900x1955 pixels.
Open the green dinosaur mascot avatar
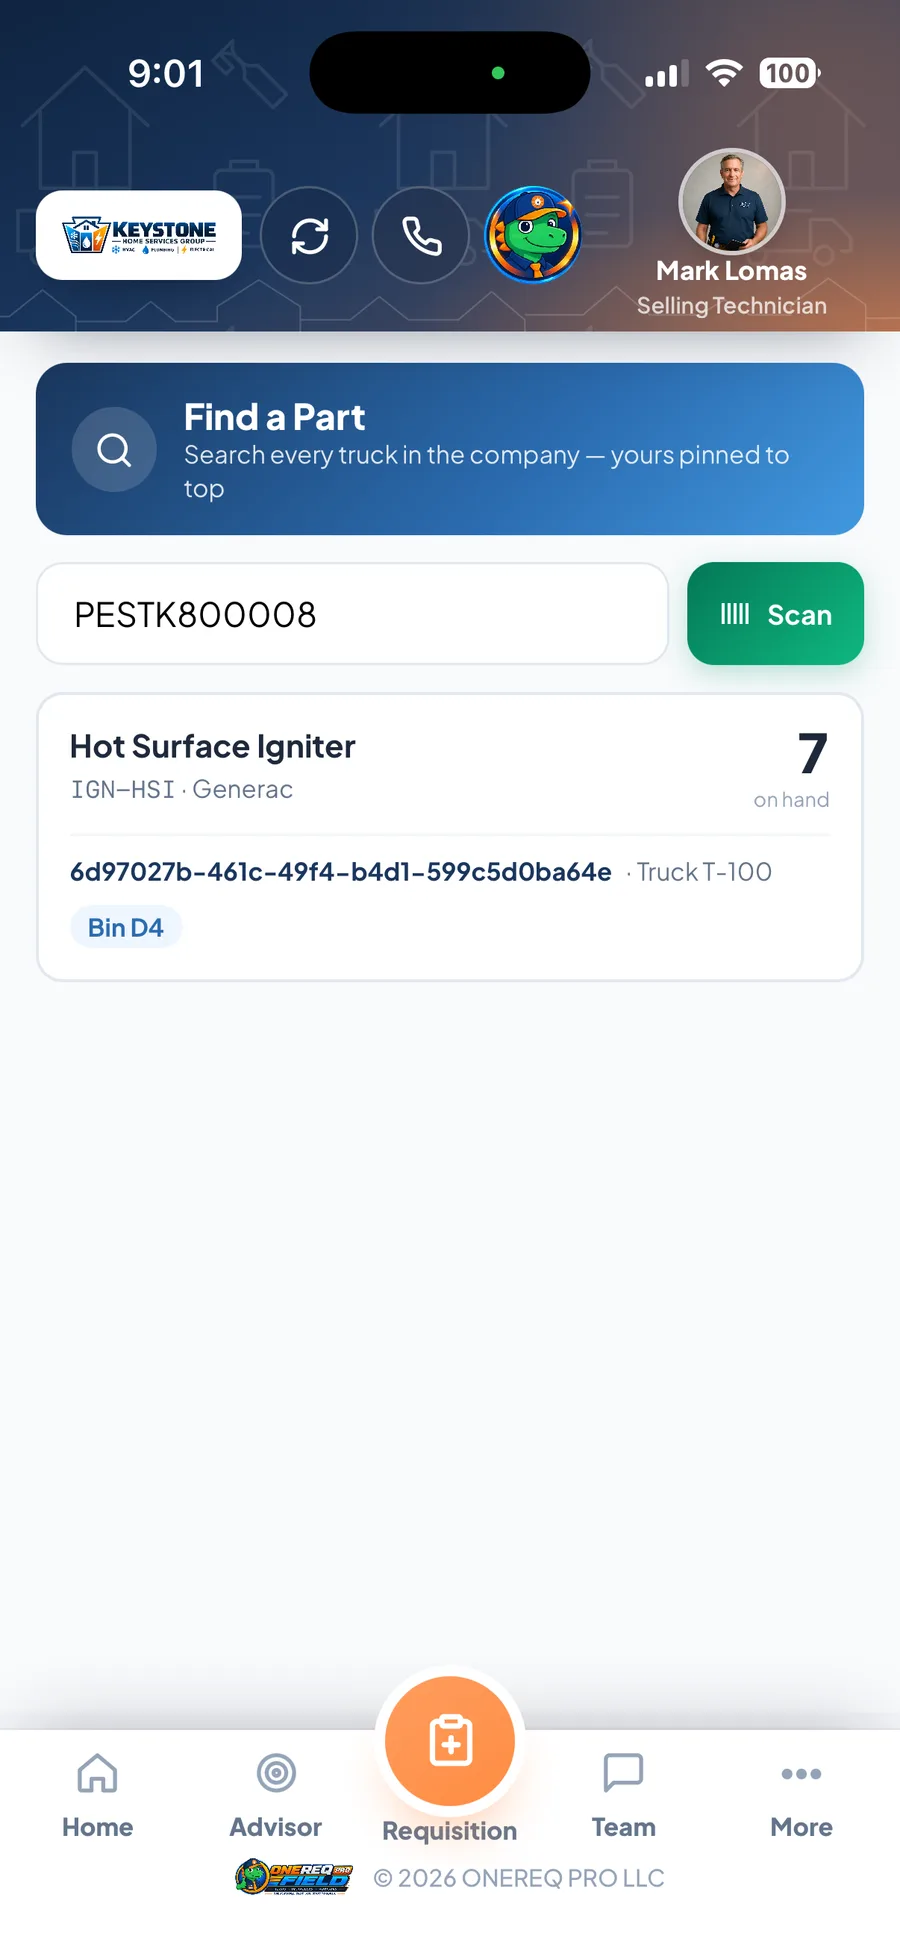point(533,235)
